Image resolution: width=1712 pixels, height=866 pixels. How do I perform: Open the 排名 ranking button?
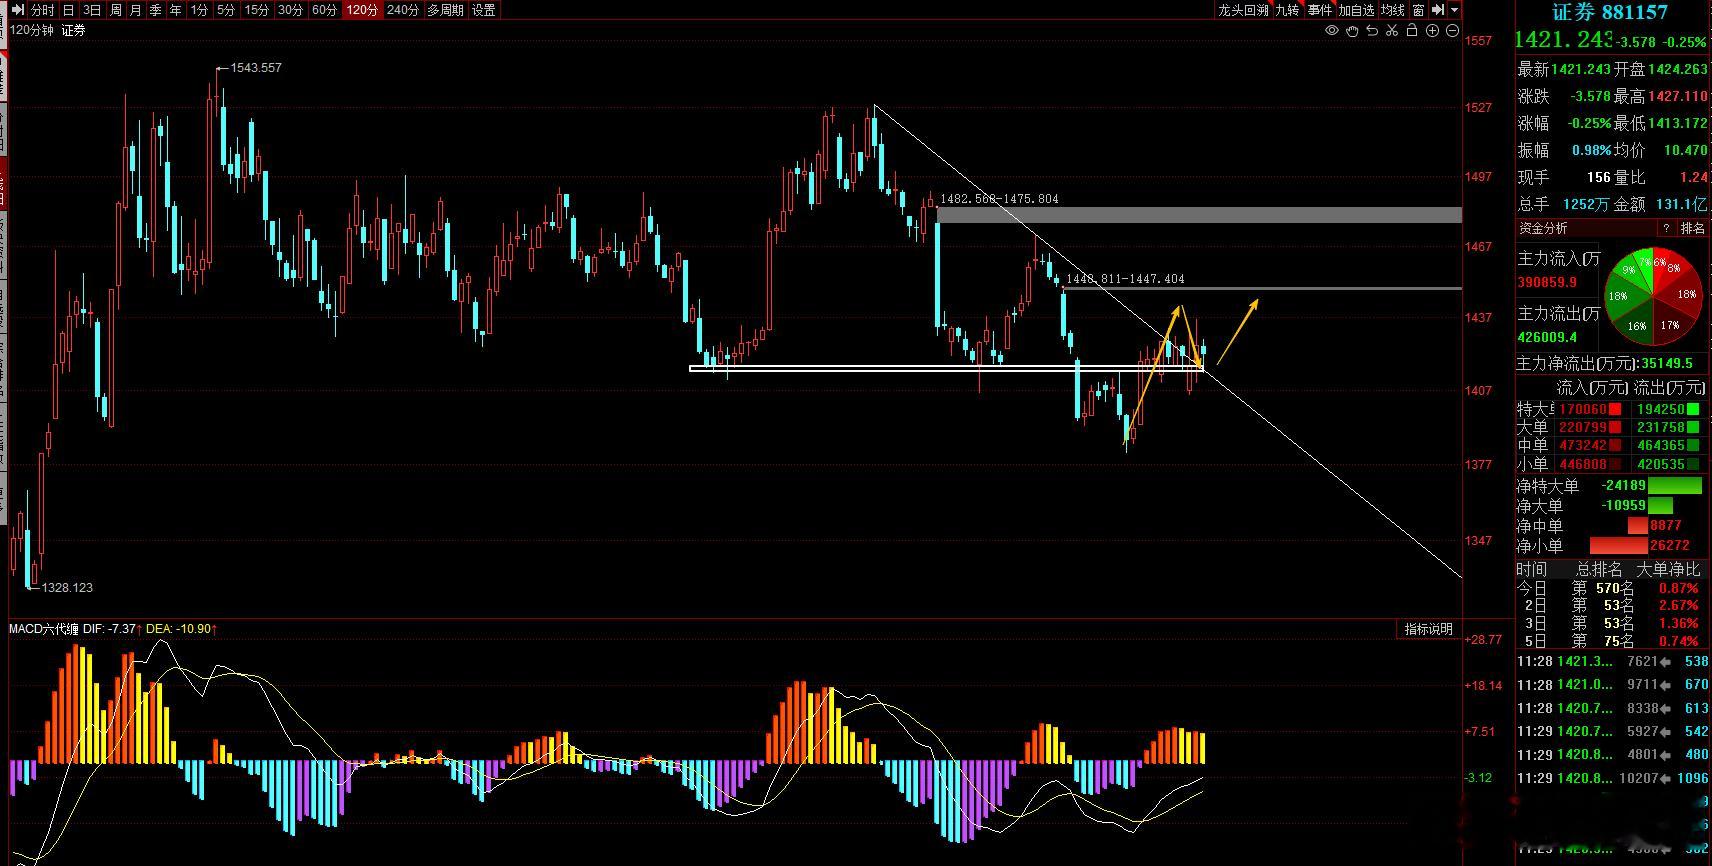[x=1693, y=228]
